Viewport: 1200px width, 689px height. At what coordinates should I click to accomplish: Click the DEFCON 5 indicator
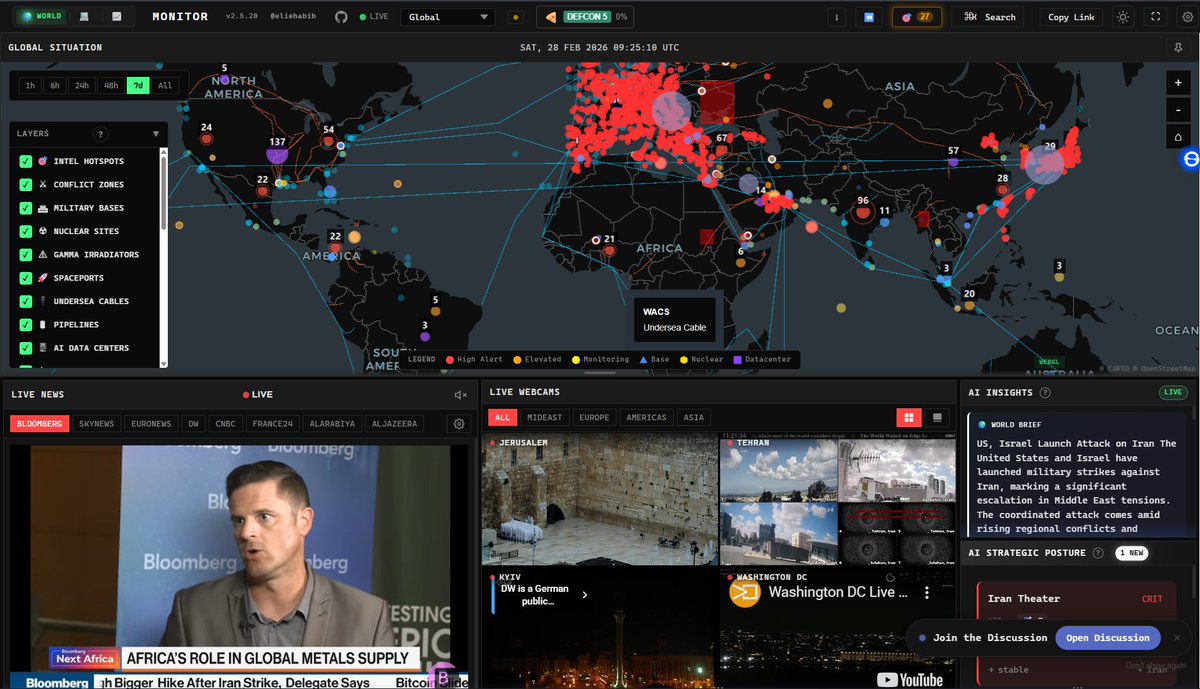pos(587,17)
